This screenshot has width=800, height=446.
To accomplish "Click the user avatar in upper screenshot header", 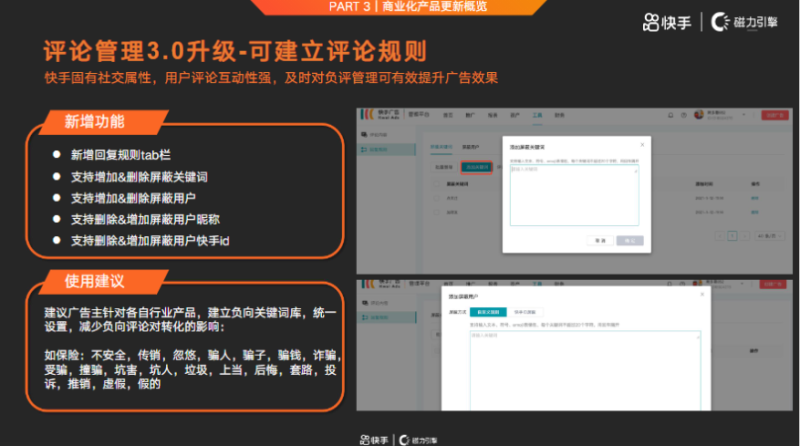I will [698, 115].
